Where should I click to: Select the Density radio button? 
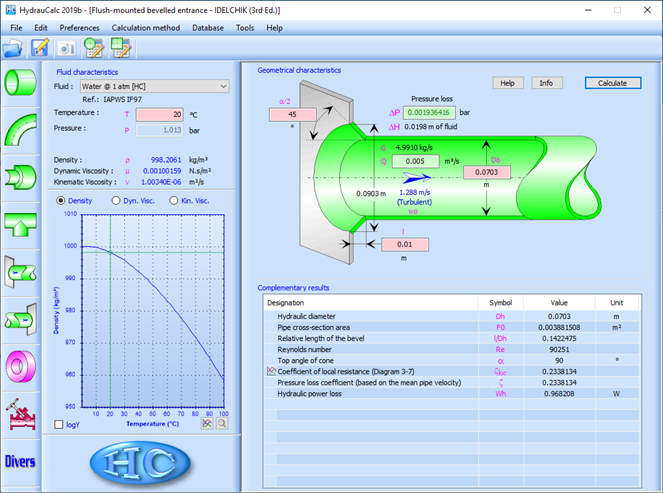click(x=61, y=200)
